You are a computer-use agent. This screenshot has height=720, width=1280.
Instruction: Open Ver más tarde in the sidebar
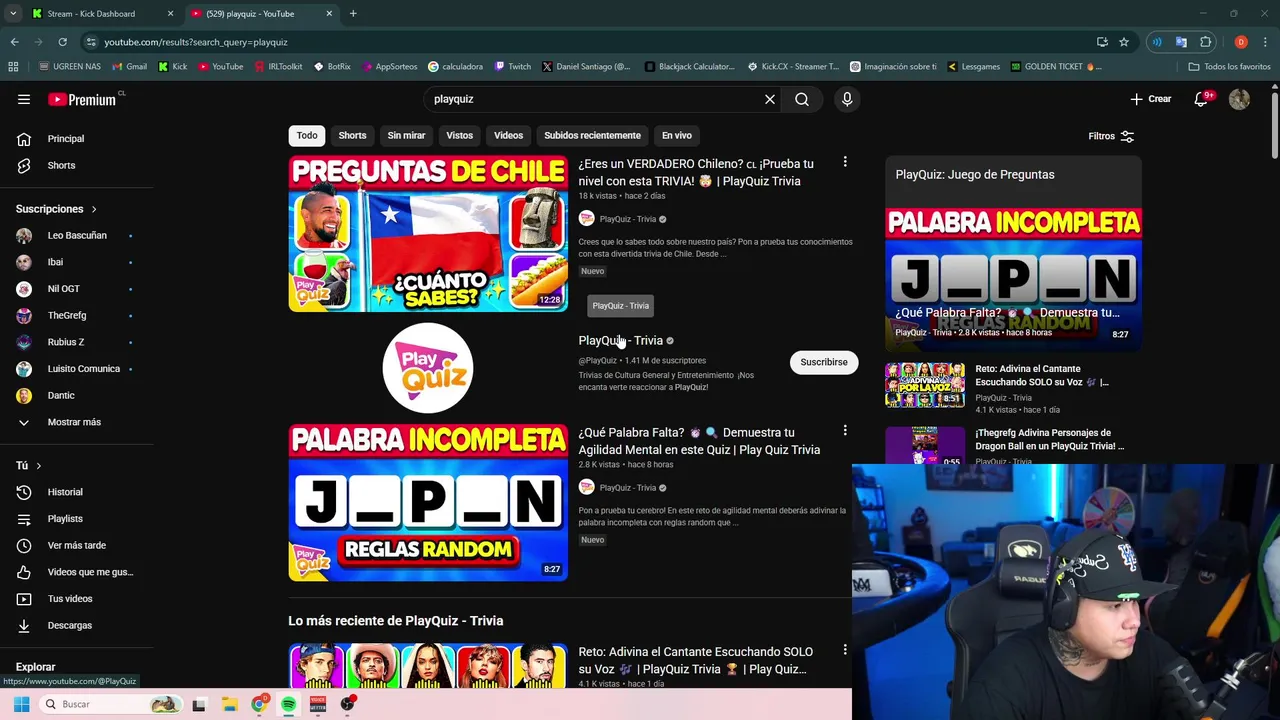77,545
